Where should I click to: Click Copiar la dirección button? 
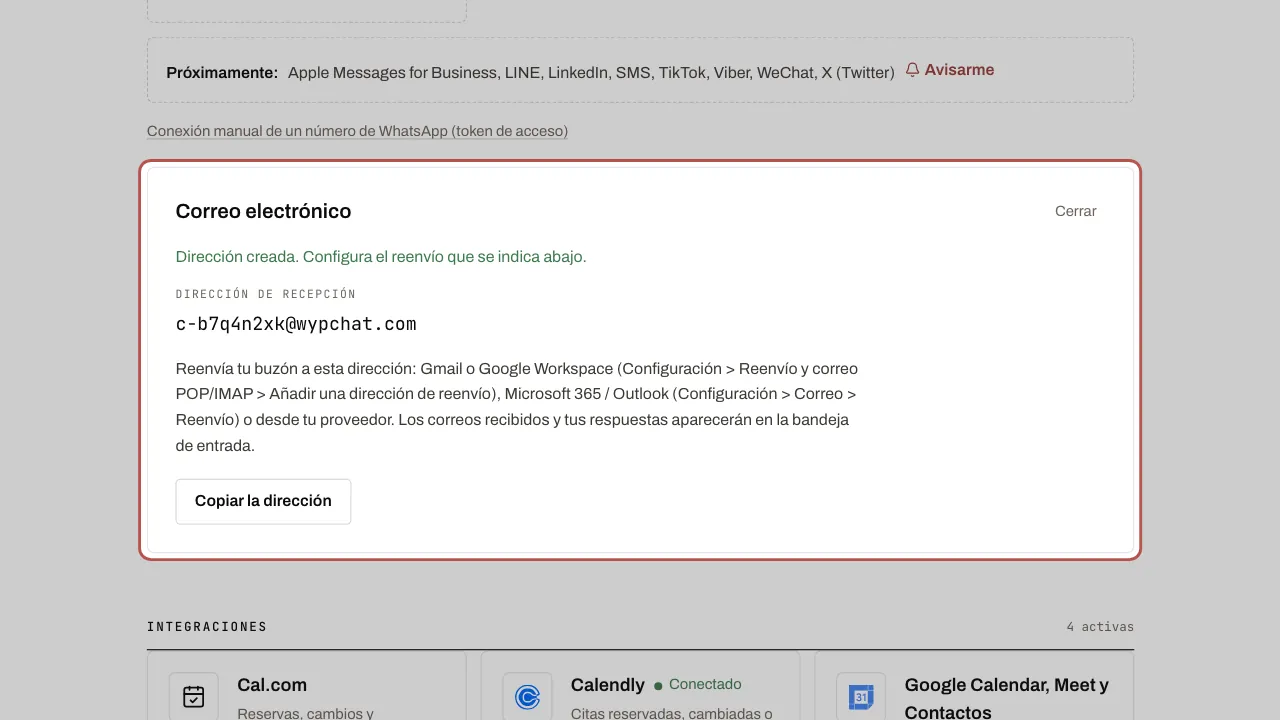coord(263,501)
